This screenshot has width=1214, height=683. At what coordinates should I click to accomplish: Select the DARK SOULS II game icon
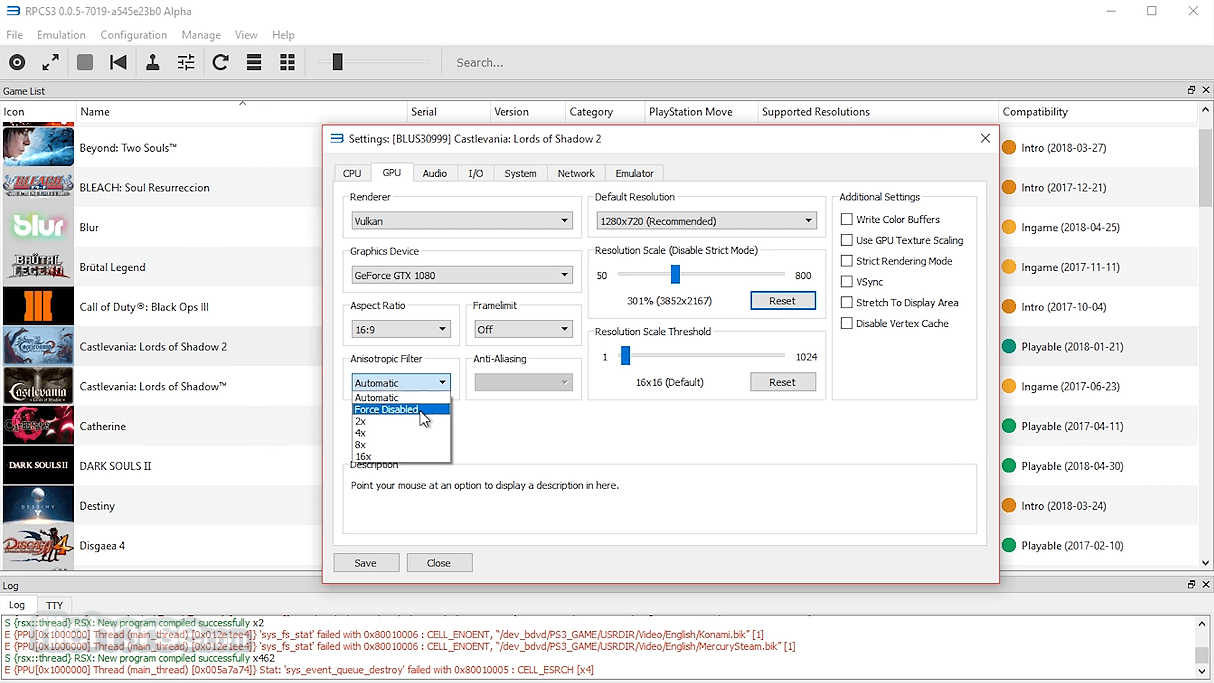(x=38, y=466)
